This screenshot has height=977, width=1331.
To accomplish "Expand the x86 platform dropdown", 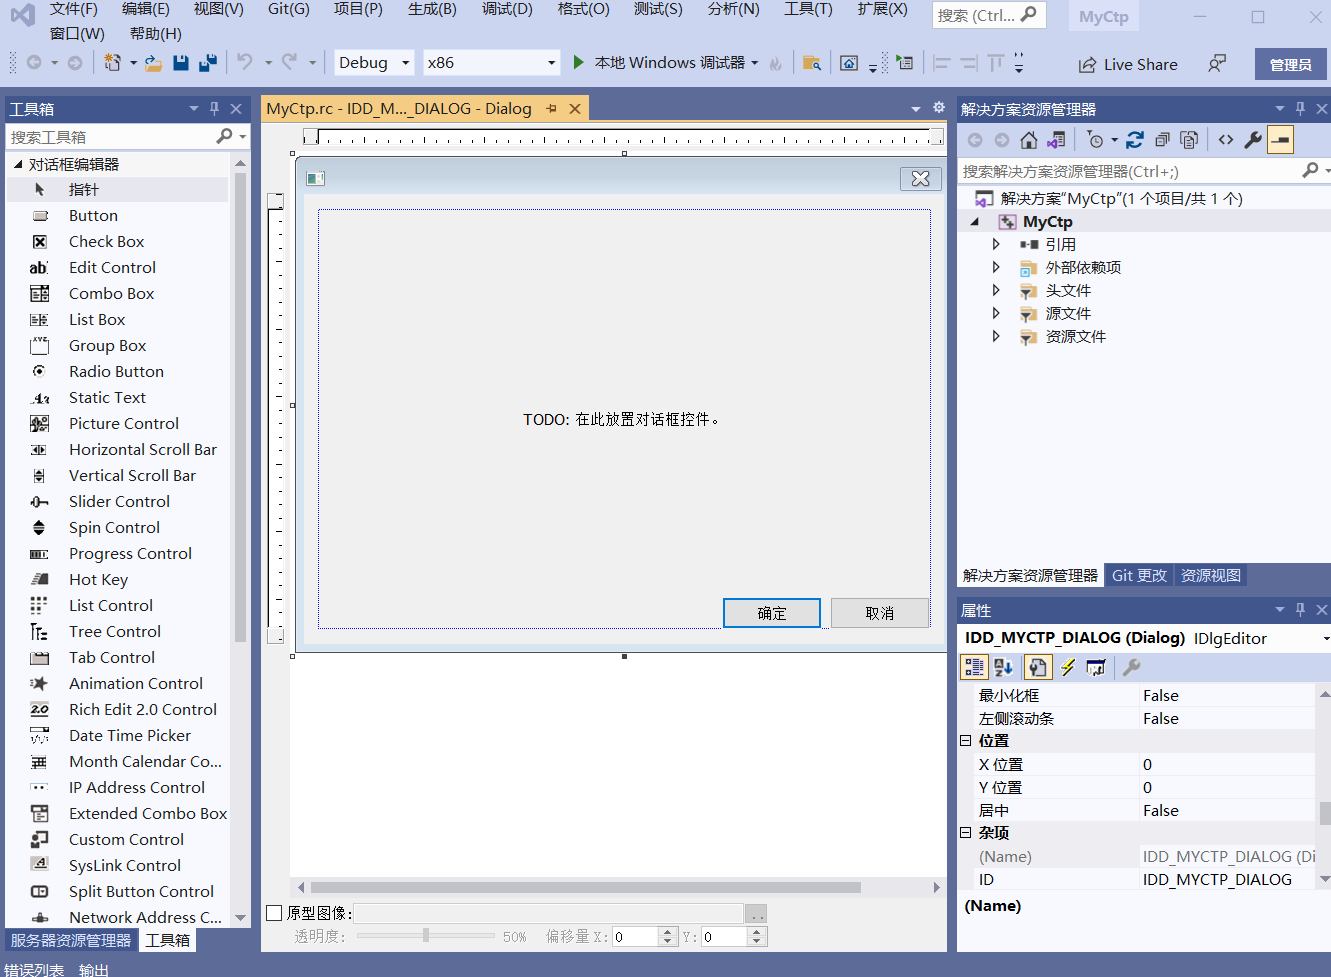I will point(492,62).
